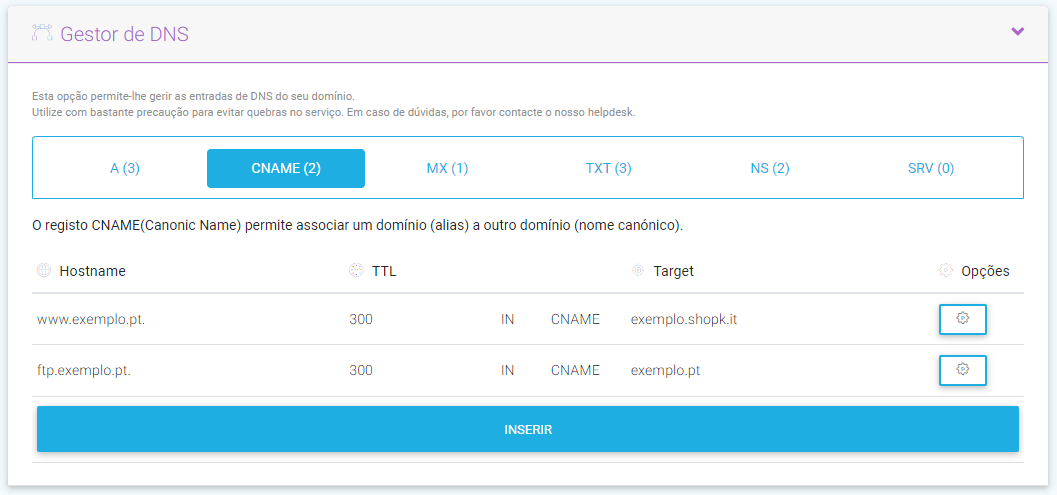1057x495 pixels.
Task: Open the TXT (3) records tab
Action: coord(608,168)
